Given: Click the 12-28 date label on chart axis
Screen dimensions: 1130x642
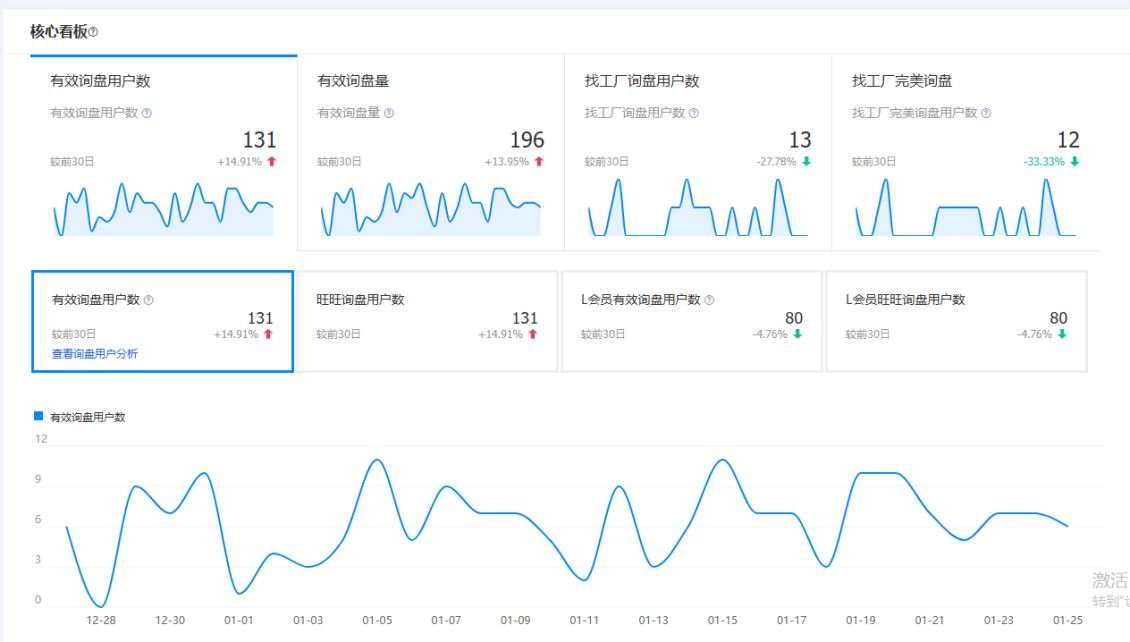Looking at the screenshot, I should [101, 621].
